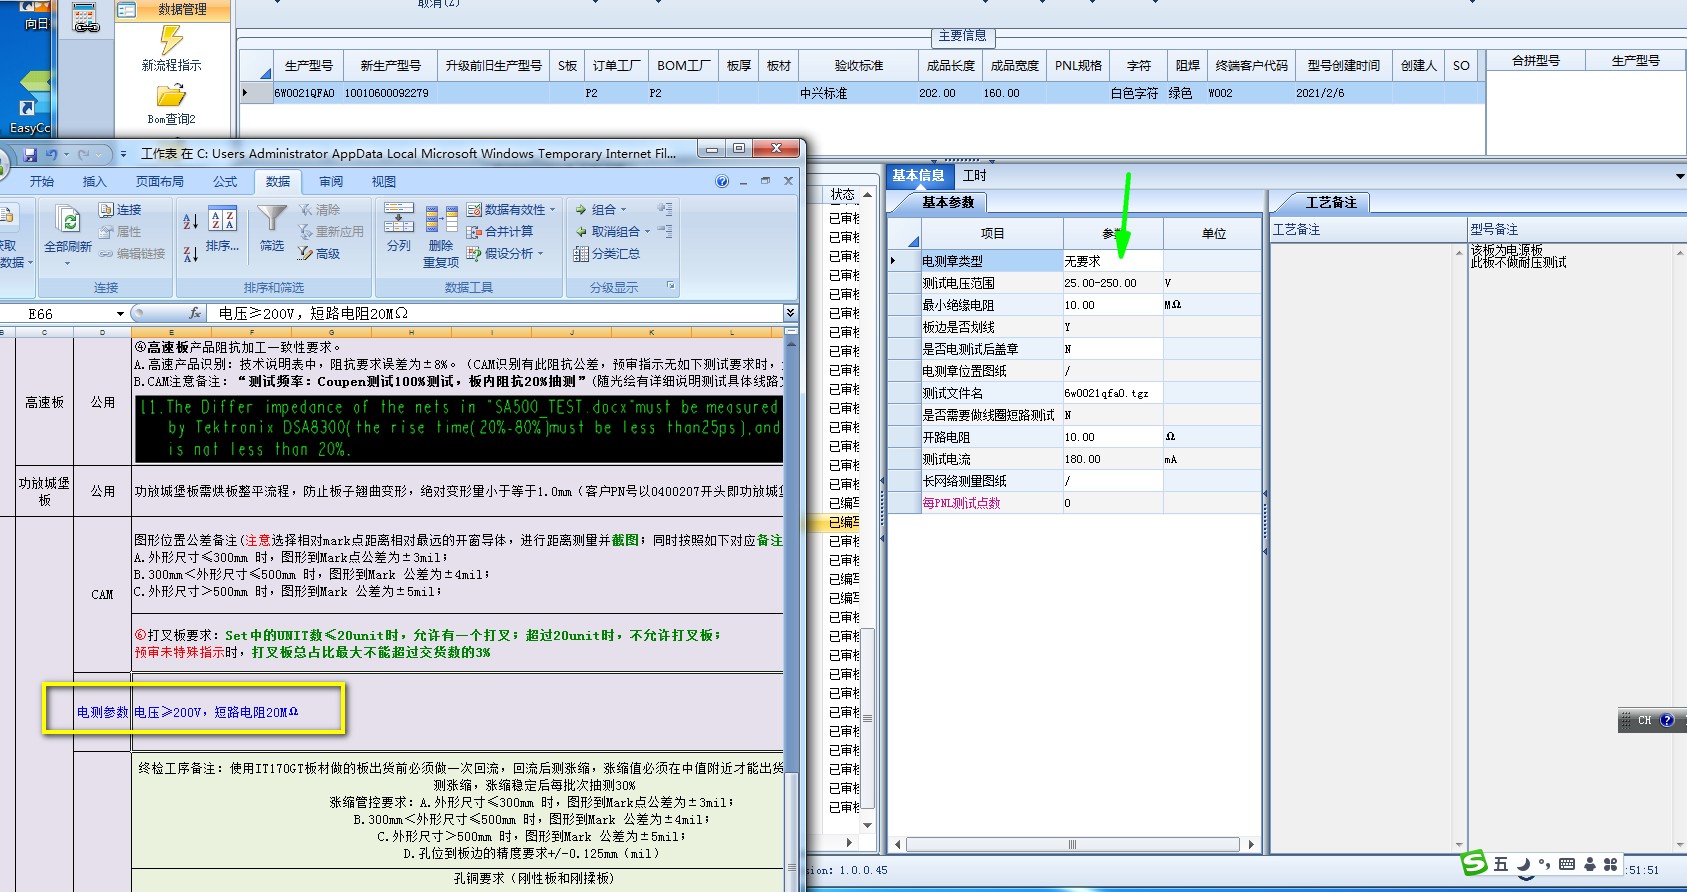The width and height of the screenshot is (1687, 892).
Task: Click the 电测参数 cell in Excel sheet
Action: tap(103, 712)
